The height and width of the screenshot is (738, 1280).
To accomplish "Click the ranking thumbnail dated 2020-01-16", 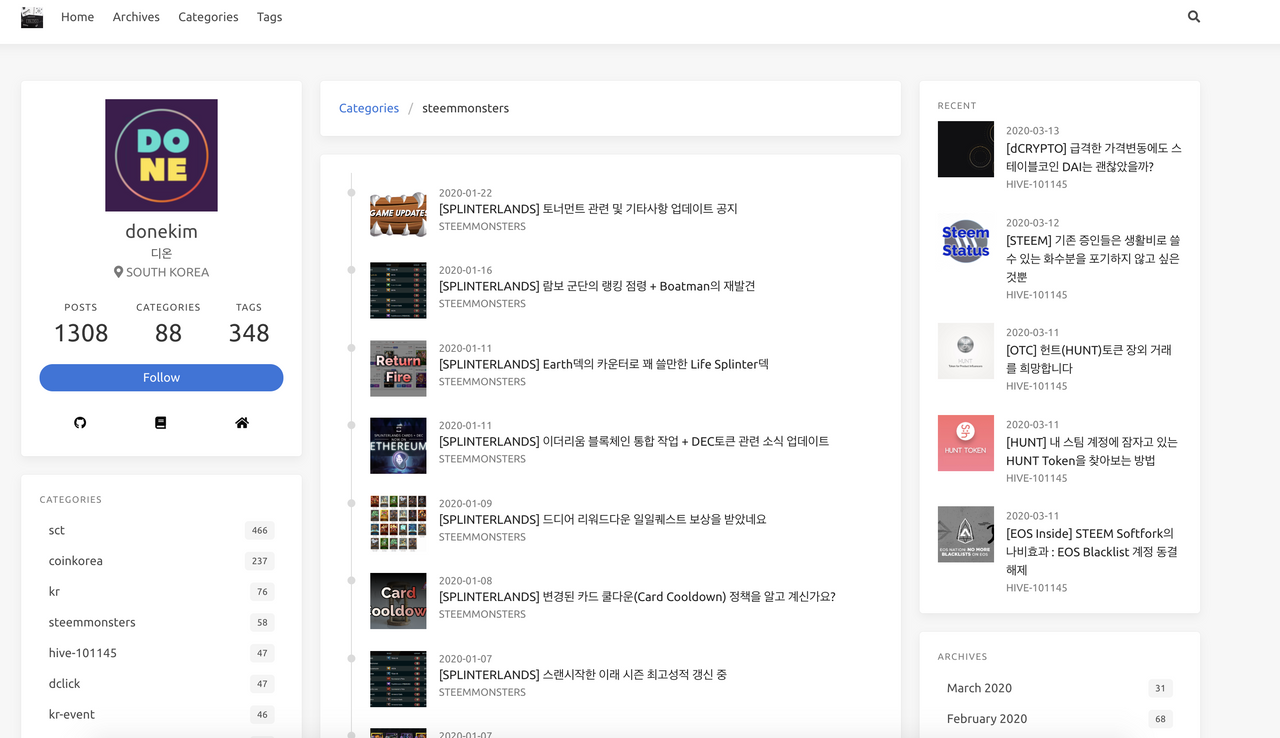I will point(398,291).
